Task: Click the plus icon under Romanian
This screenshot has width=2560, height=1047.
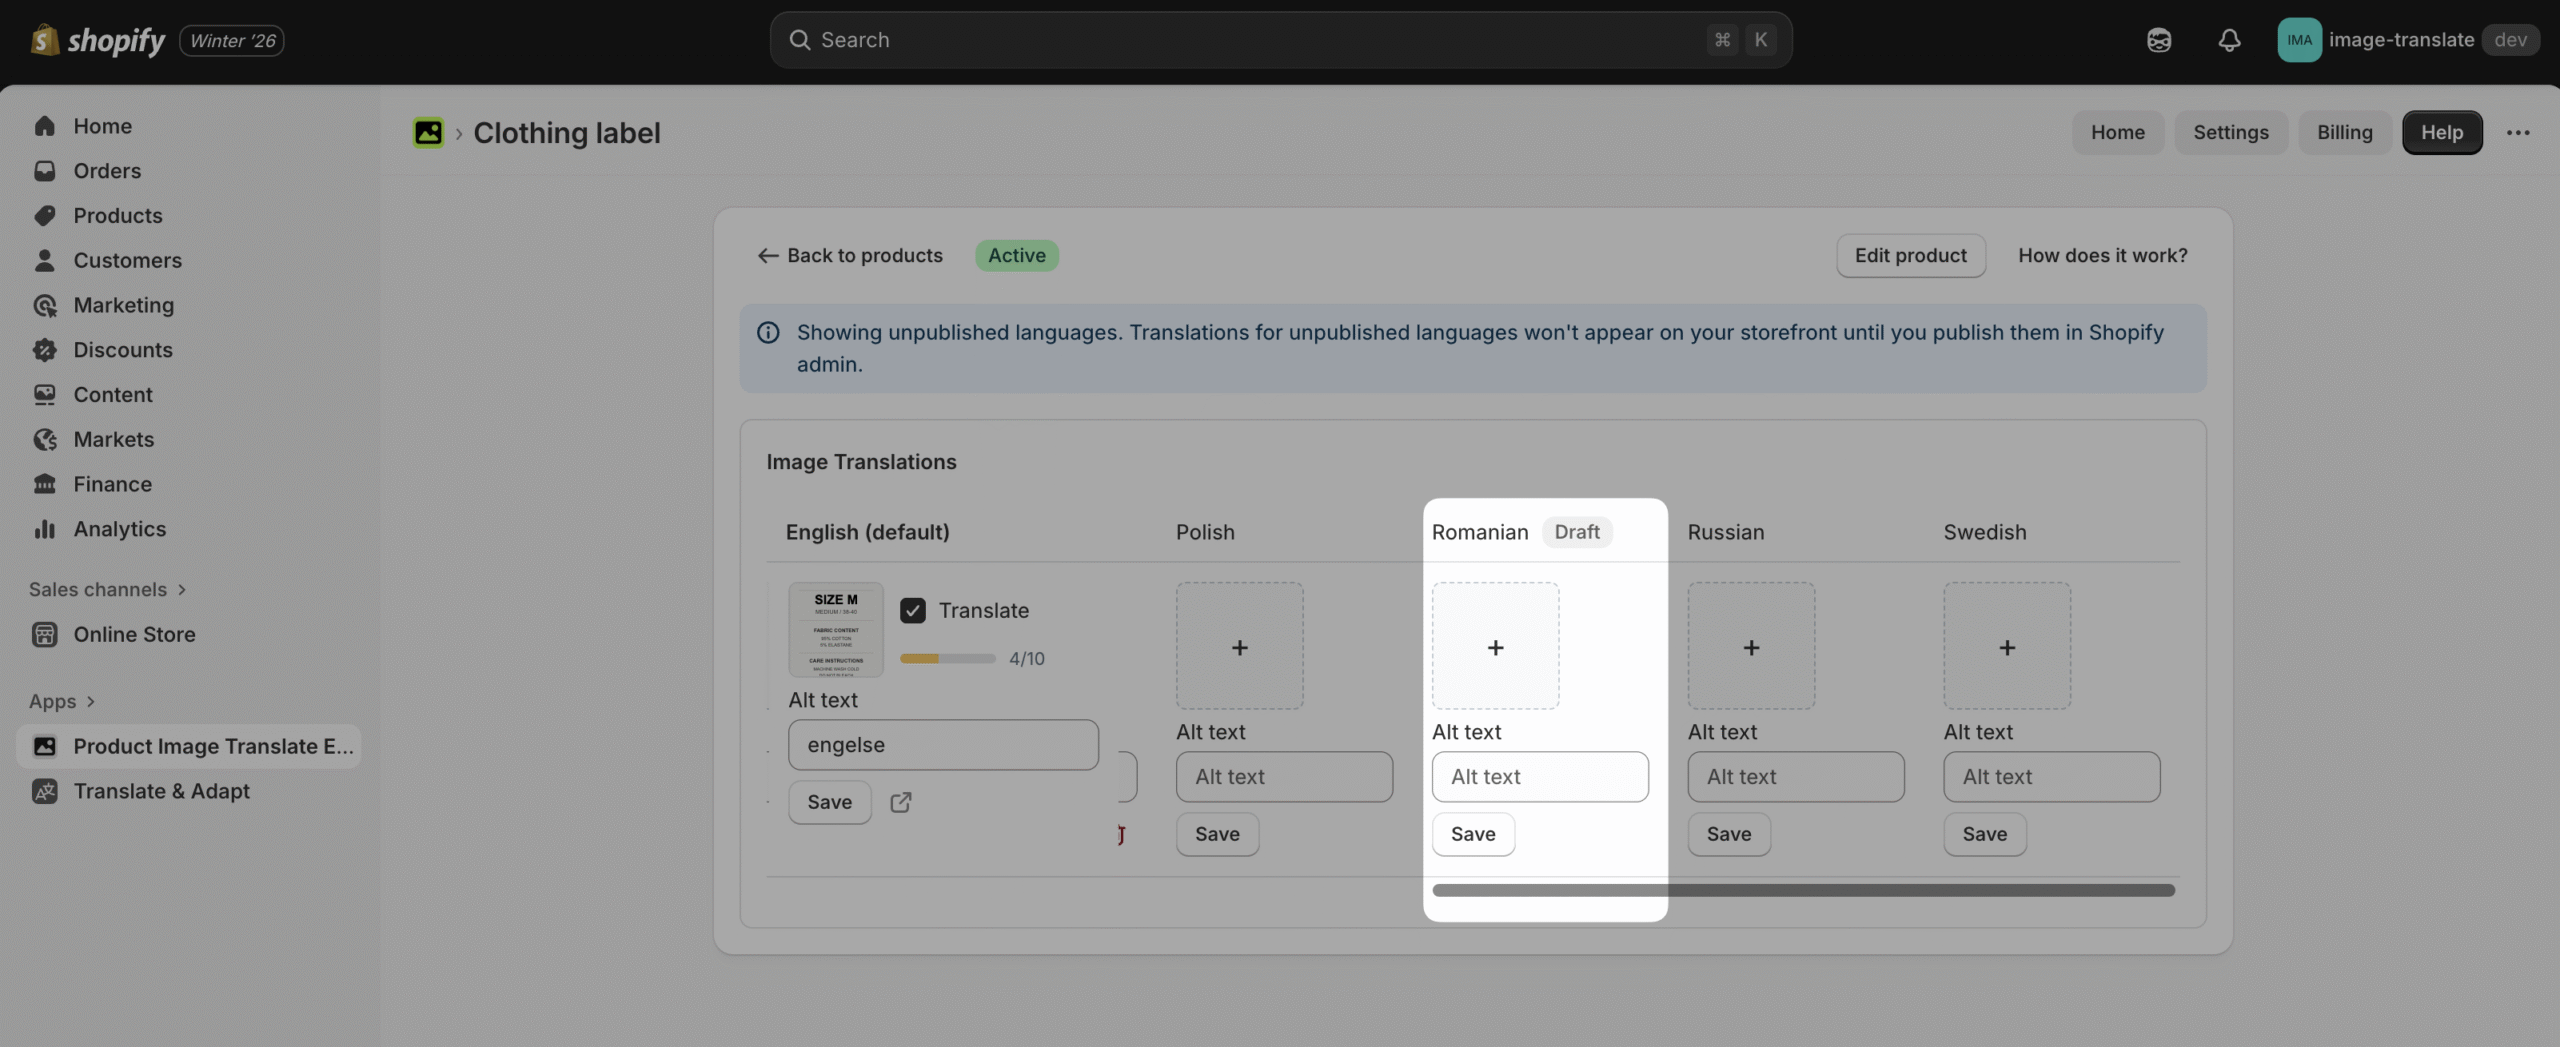Action: click(1495, 647)
